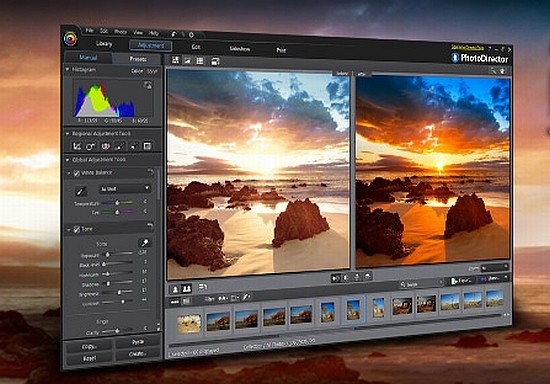Open the View menu
The width and height of the screenshot is (550, 384).
tap(138, 32)
